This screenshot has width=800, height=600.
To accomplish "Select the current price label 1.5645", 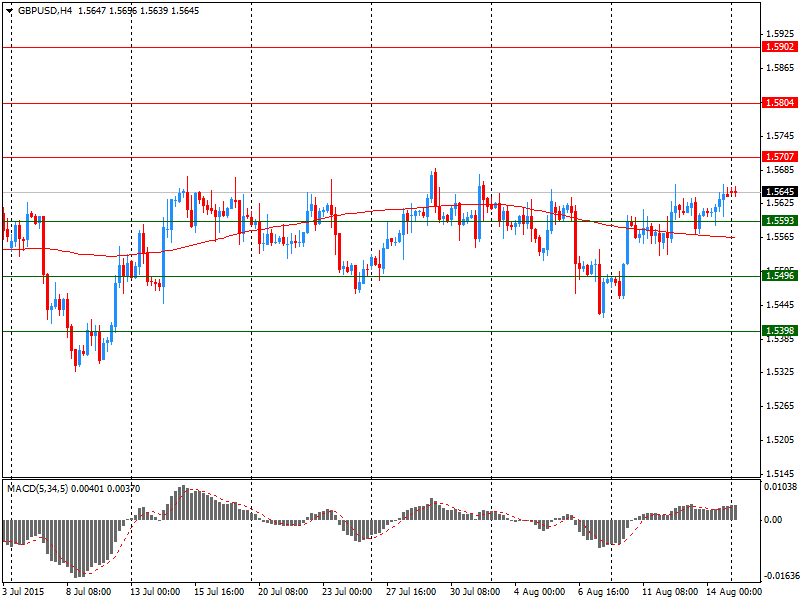I will [x=780, y=192].
